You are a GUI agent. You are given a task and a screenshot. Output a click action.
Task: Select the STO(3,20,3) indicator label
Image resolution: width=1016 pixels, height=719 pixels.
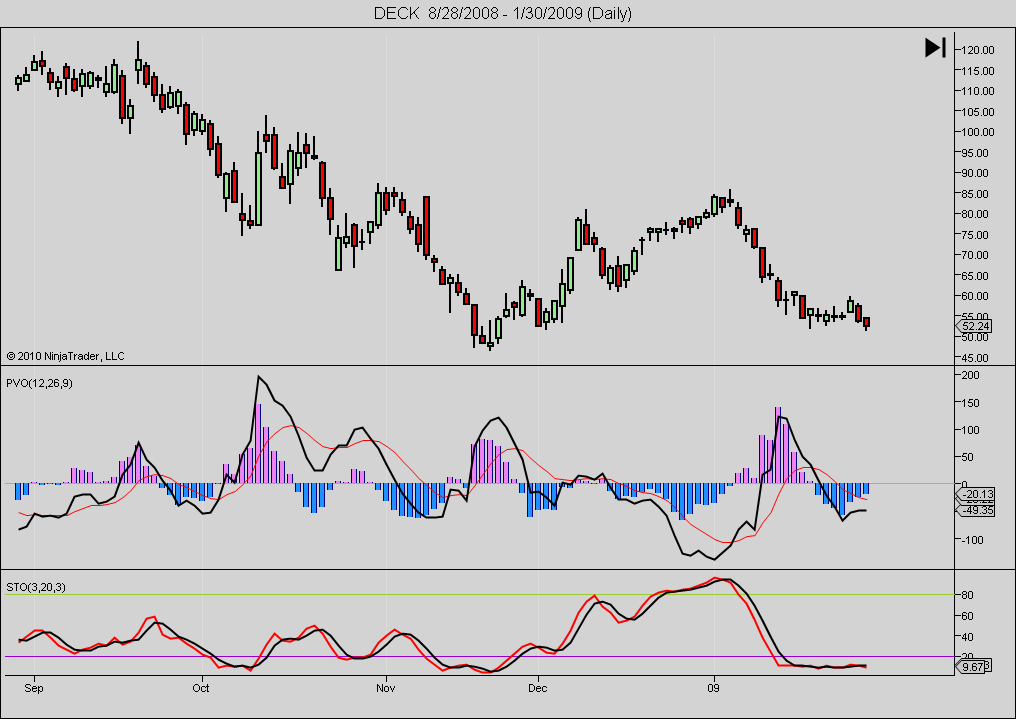pyautogui.click(x=36, y=588)
